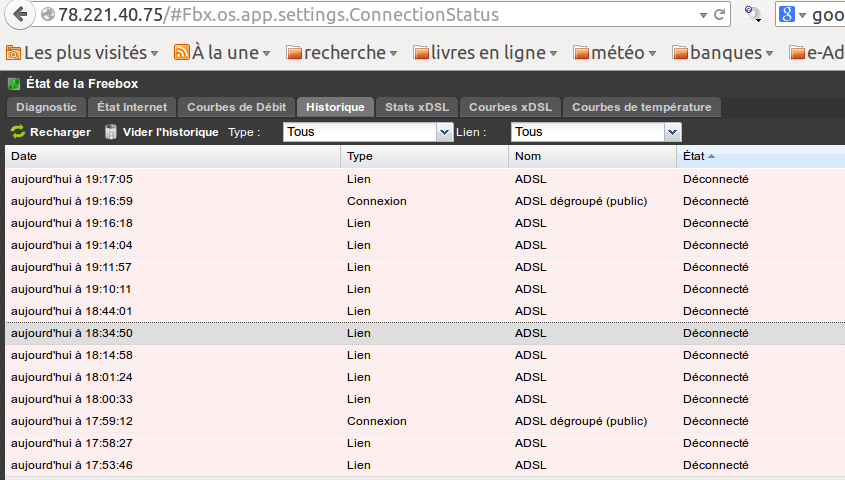Click ADSL dégroupé (public) at 17:59:12
Image resolution: width=845 pixels, height=480 pixels.
click(x=581, y=421)
